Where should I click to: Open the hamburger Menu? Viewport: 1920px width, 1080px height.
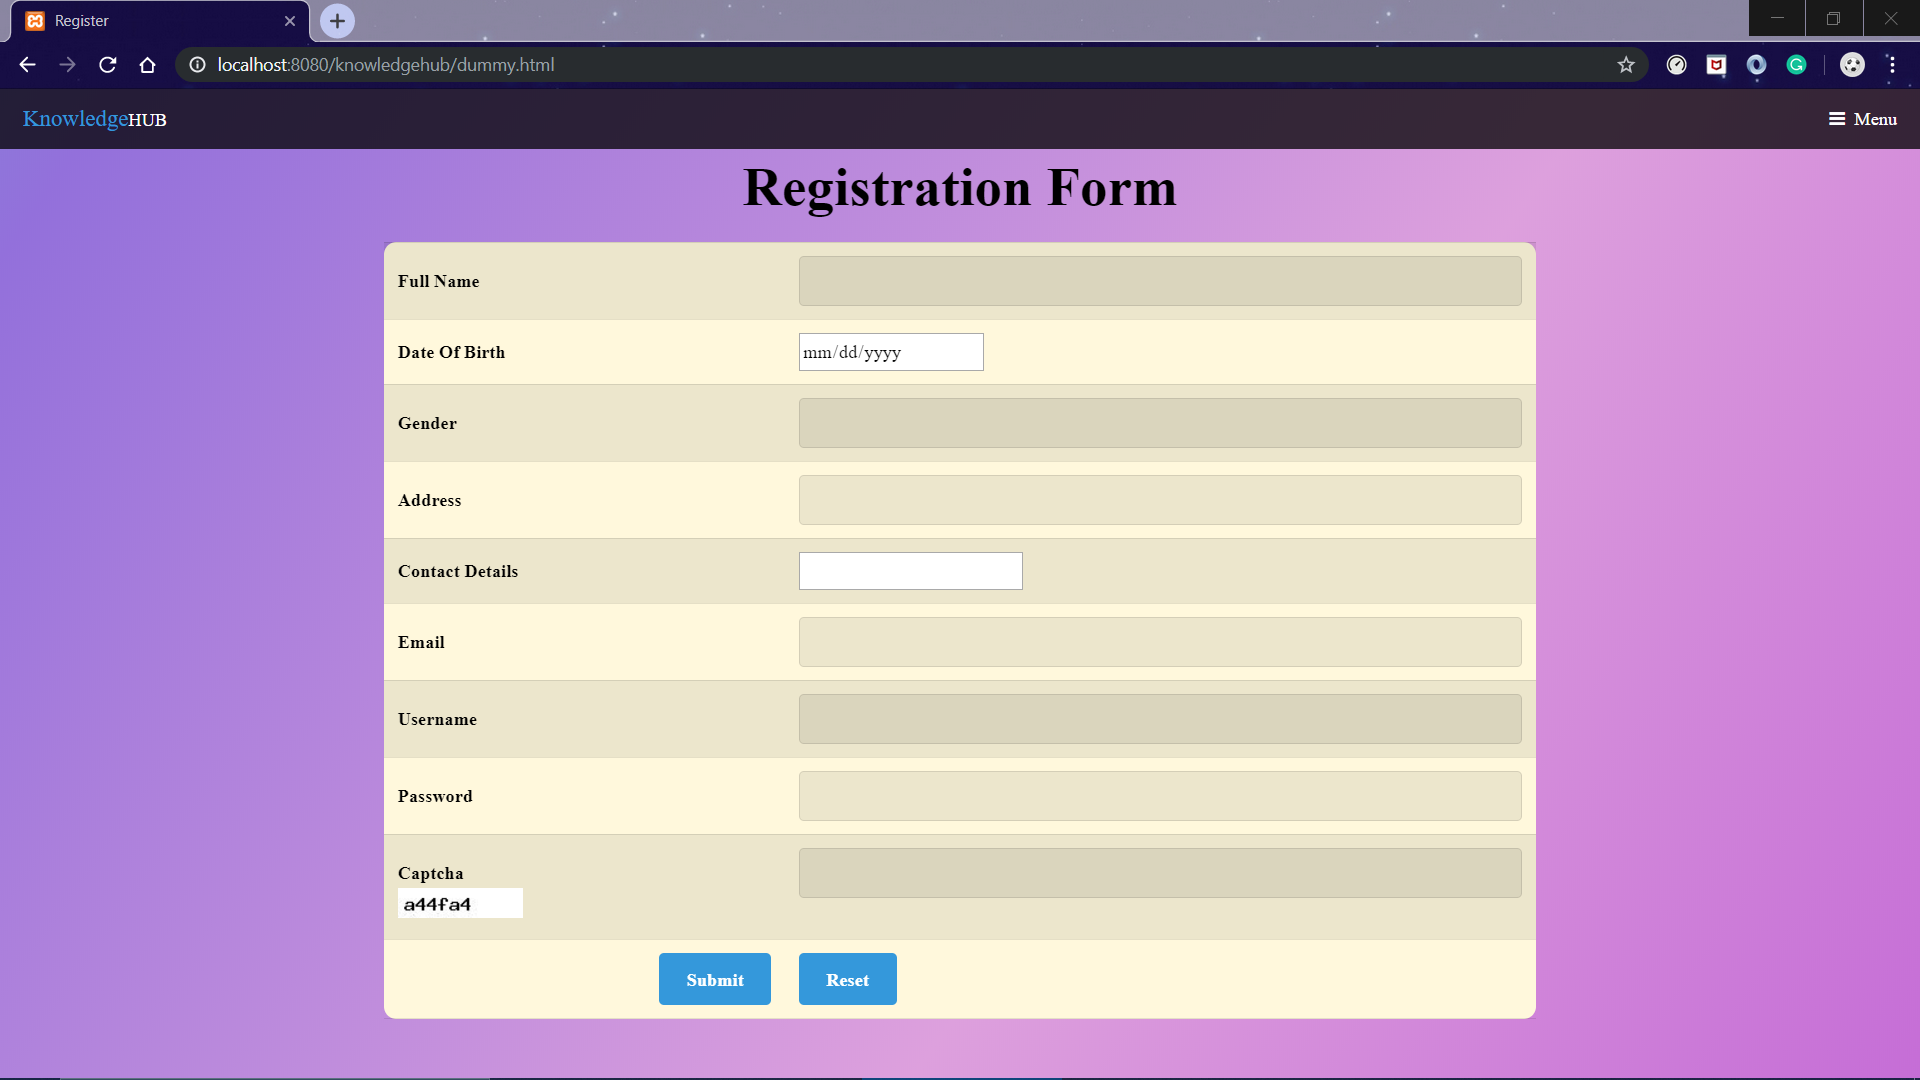click(x=1862, y=119)
